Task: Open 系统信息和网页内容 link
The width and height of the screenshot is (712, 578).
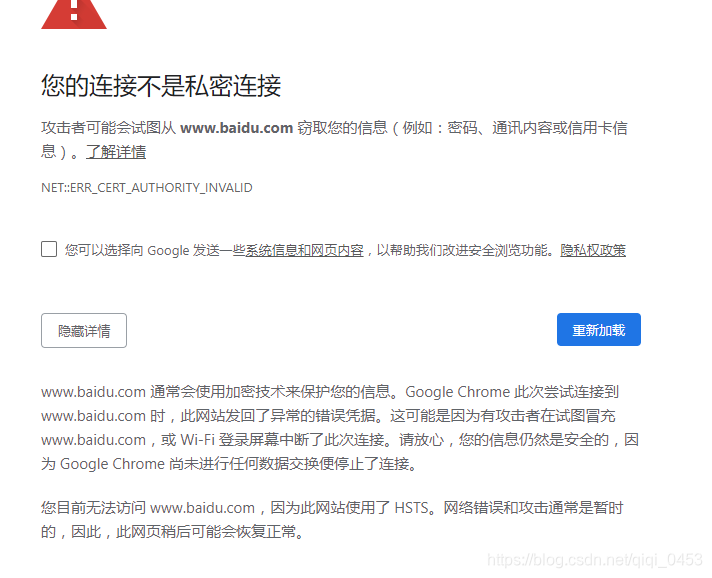Action: [305, 250]
